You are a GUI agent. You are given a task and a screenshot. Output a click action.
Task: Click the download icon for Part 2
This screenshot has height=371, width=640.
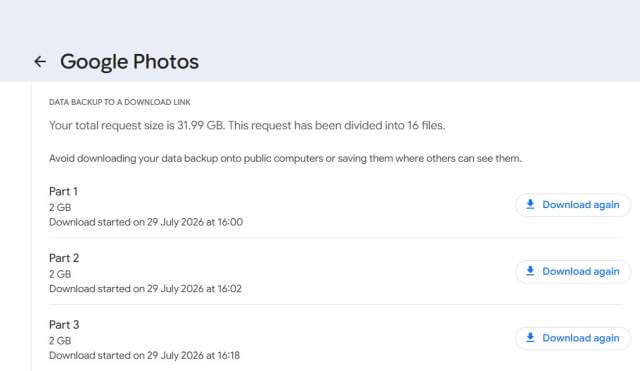(530, 271)
